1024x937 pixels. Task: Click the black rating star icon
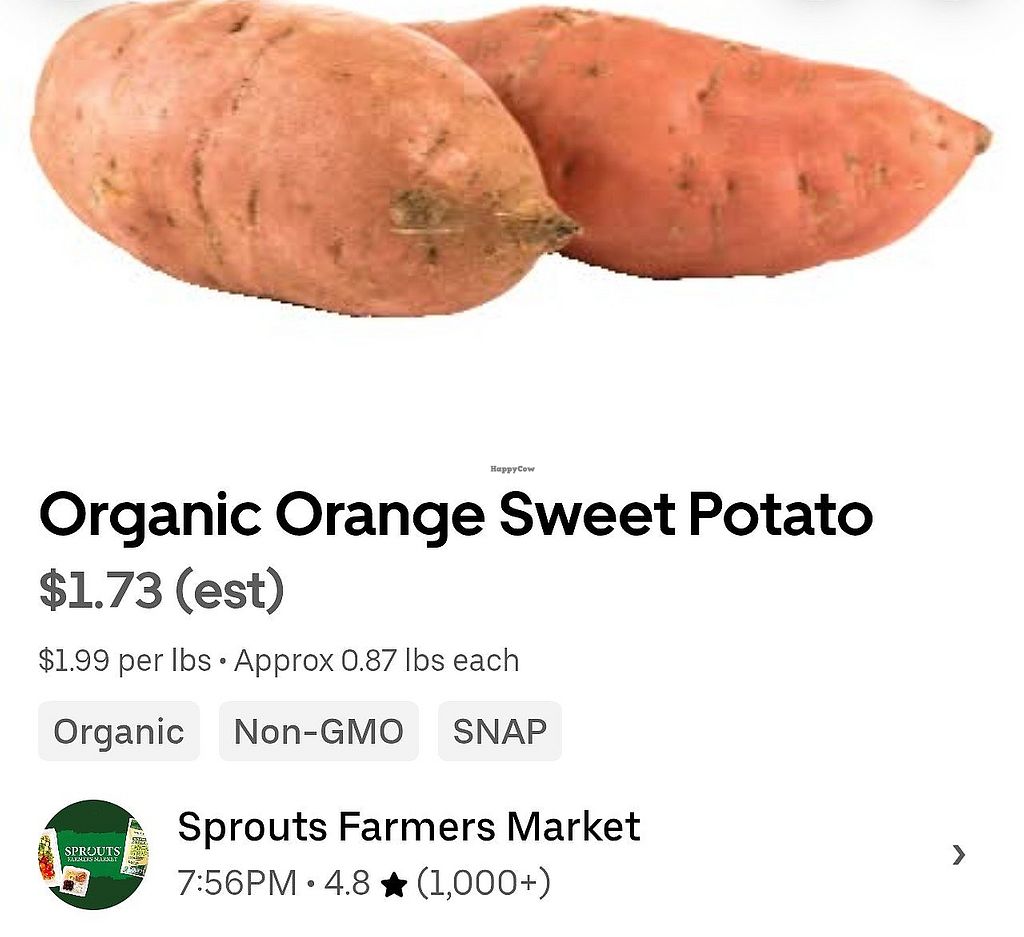[394, 885]
